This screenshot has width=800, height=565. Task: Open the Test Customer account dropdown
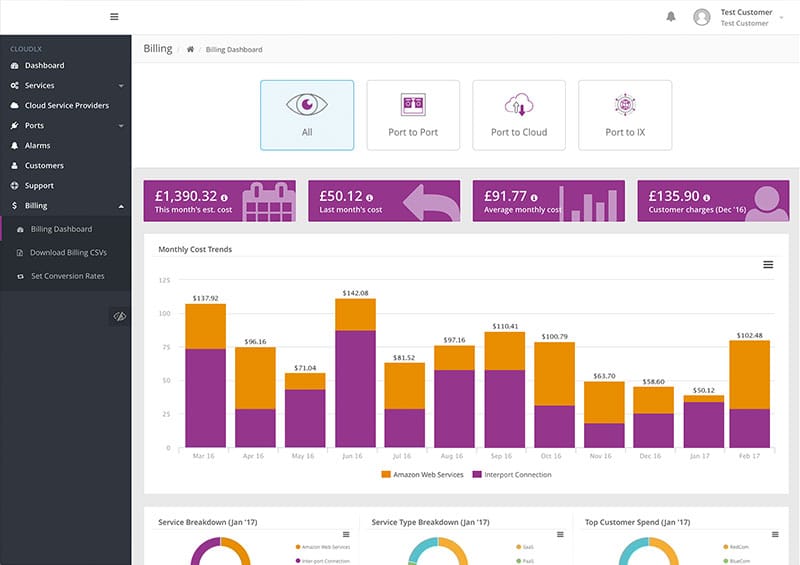pyautogui.click(x=752, y=17)
